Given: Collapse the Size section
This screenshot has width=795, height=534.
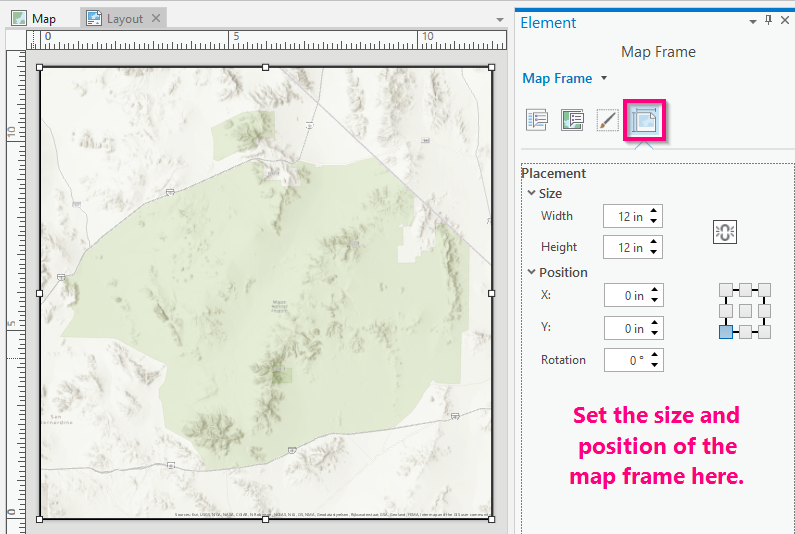Looking at the screenshot, I should [x=531, y=193].
